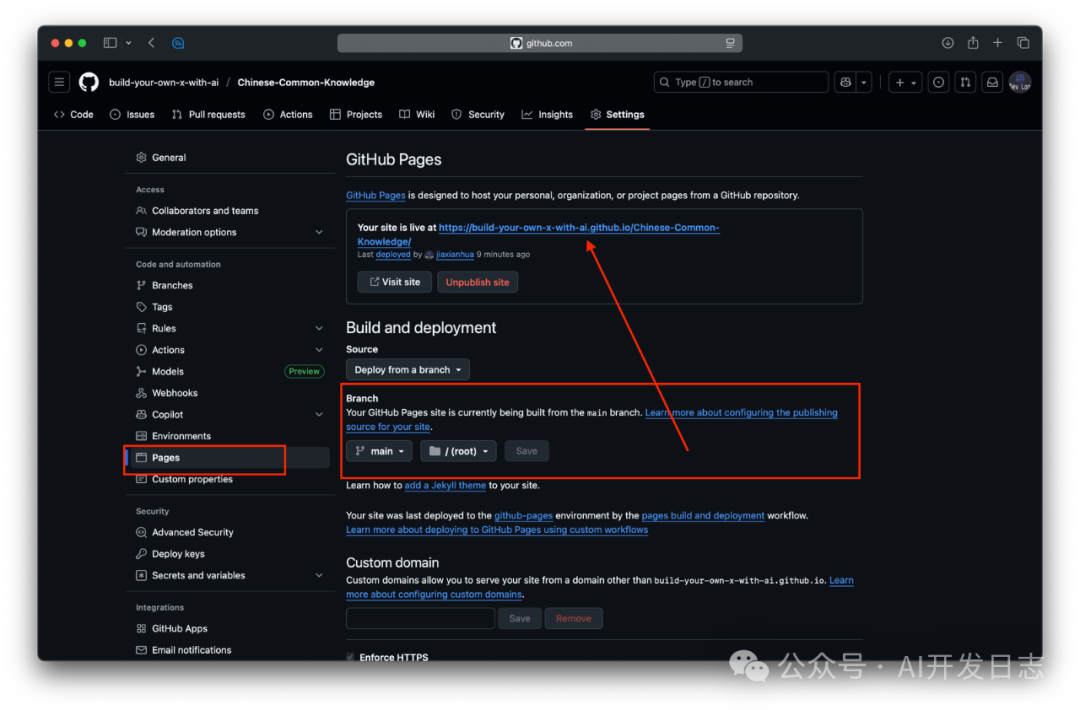
Task: Open the GitHub global navigation hamburger menu
Action: 59,83
